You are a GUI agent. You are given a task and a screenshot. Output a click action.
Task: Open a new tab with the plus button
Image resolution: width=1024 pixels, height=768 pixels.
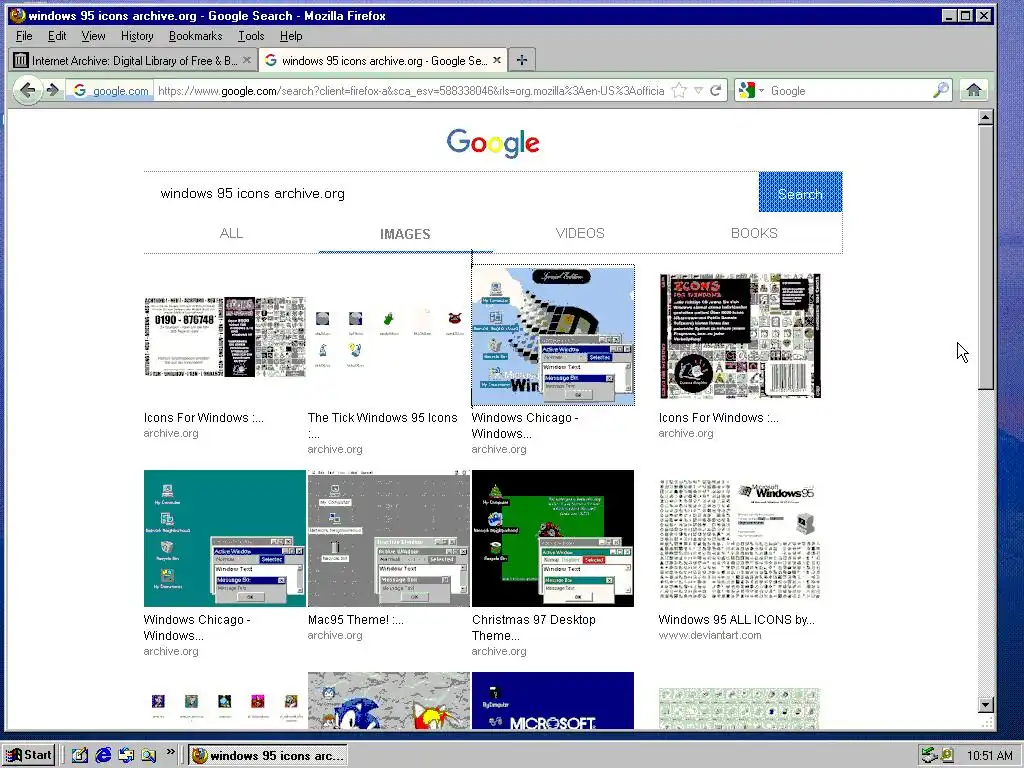(522, 60)
